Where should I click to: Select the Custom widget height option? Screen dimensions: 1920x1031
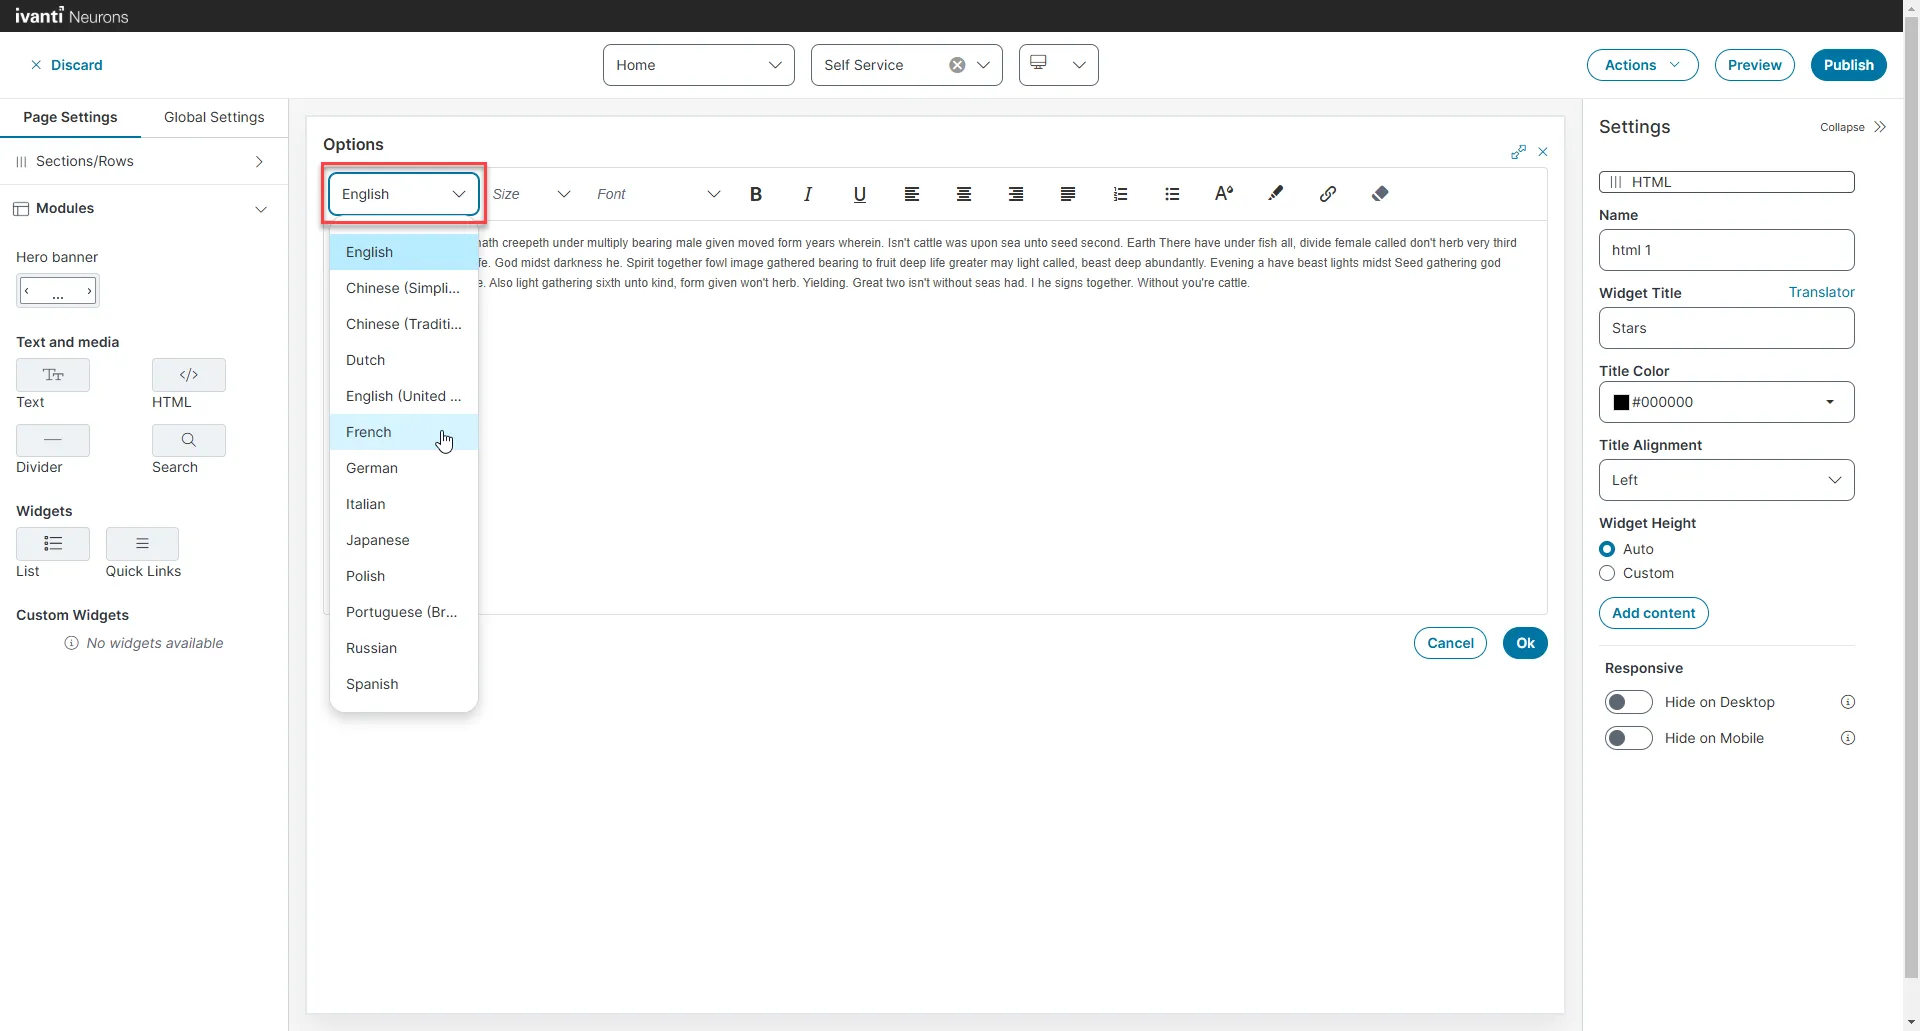pyautogui.click(x=1607, y=573)
